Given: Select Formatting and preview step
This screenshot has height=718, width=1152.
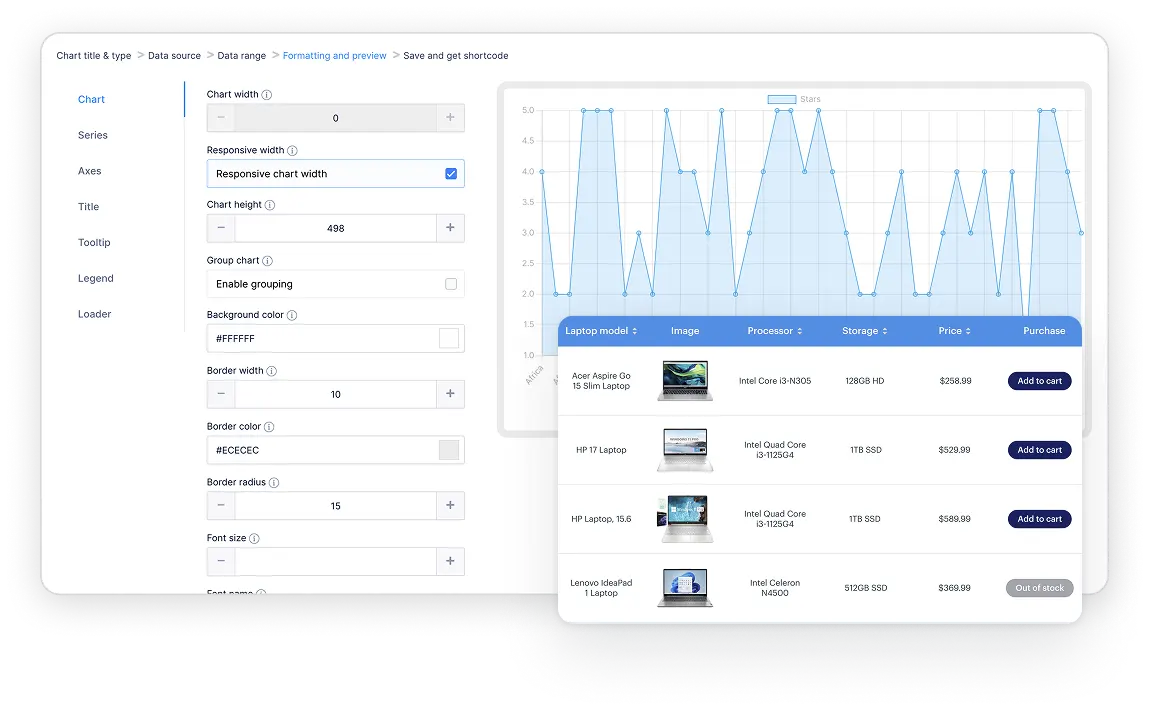Looking at the screenshot, I should pos(334,56).
